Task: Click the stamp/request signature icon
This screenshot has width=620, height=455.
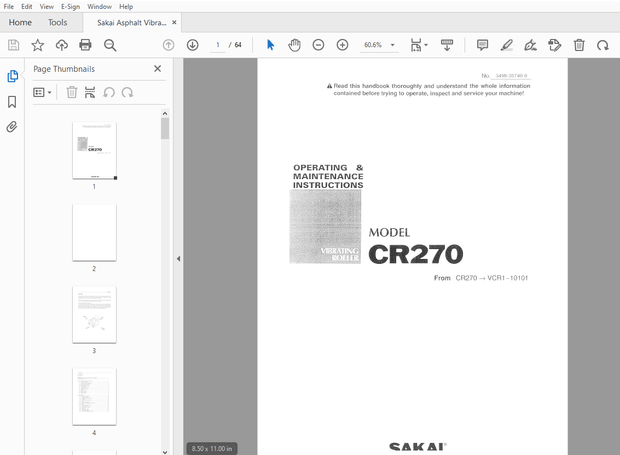Action: 554,45
